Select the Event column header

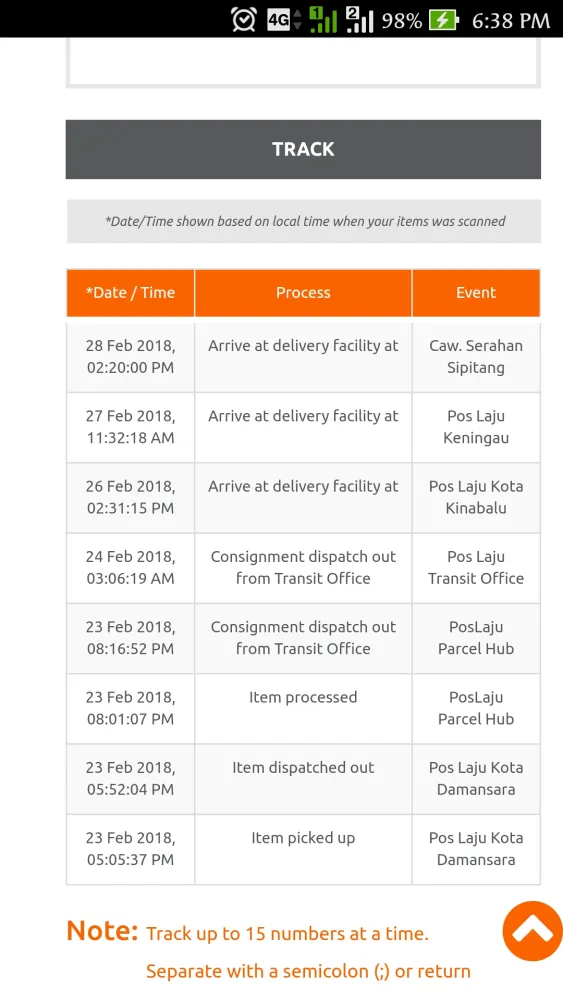click(476, 293)
